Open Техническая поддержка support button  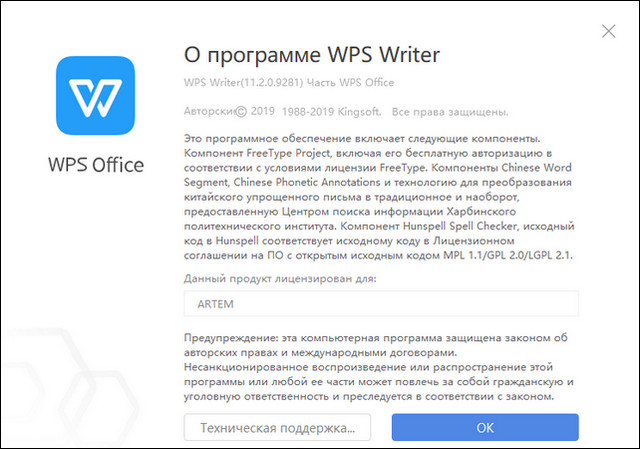point(277,427)
